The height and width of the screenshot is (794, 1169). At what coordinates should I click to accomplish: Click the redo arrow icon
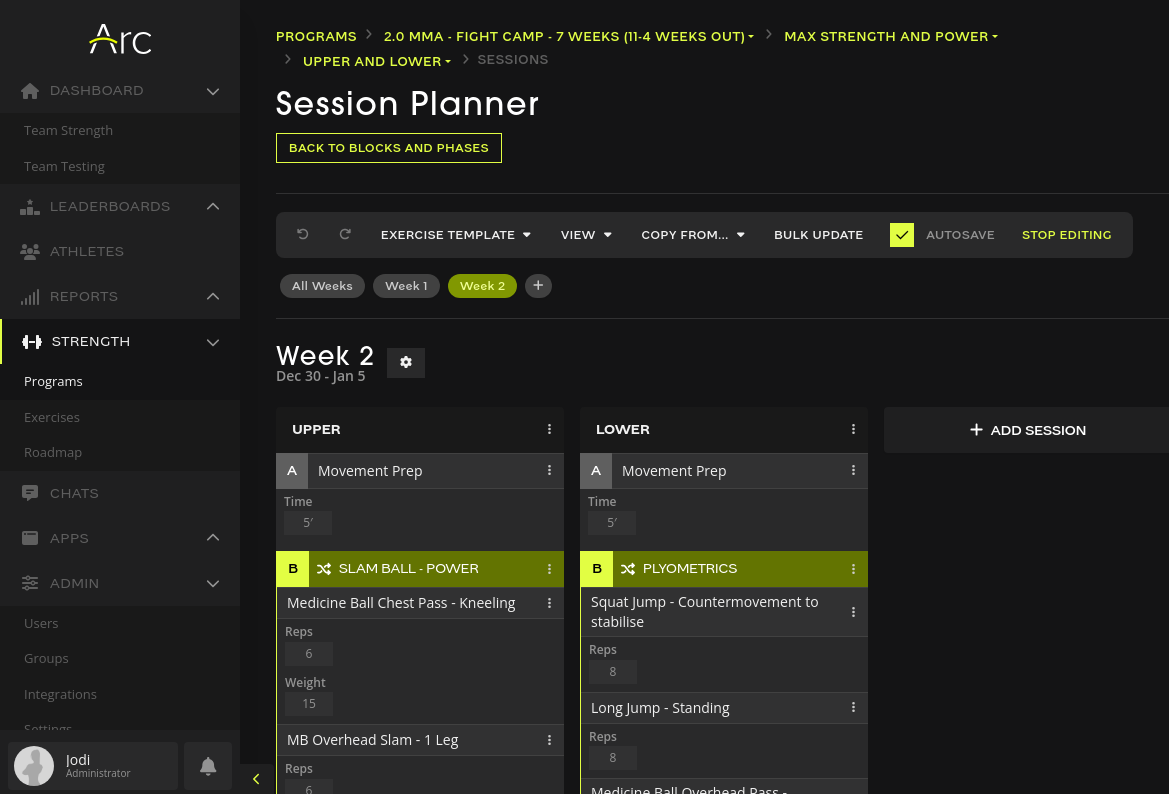tap(345, 235)
